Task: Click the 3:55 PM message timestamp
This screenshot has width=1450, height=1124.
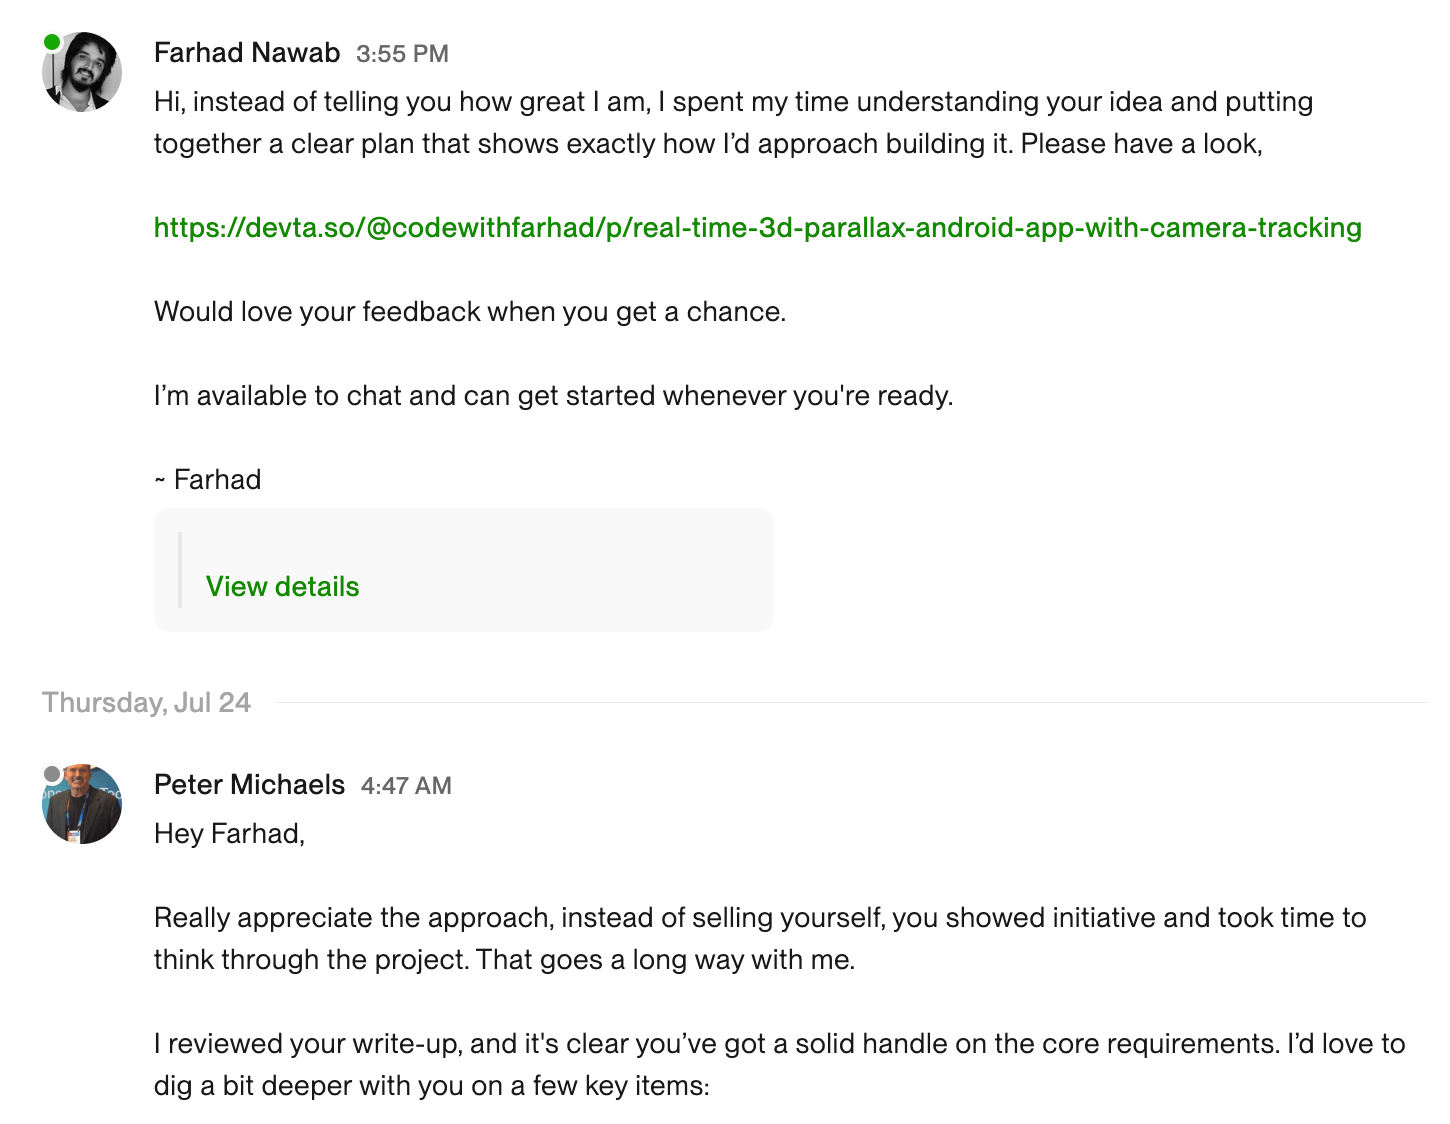Action: coord(402,54)
